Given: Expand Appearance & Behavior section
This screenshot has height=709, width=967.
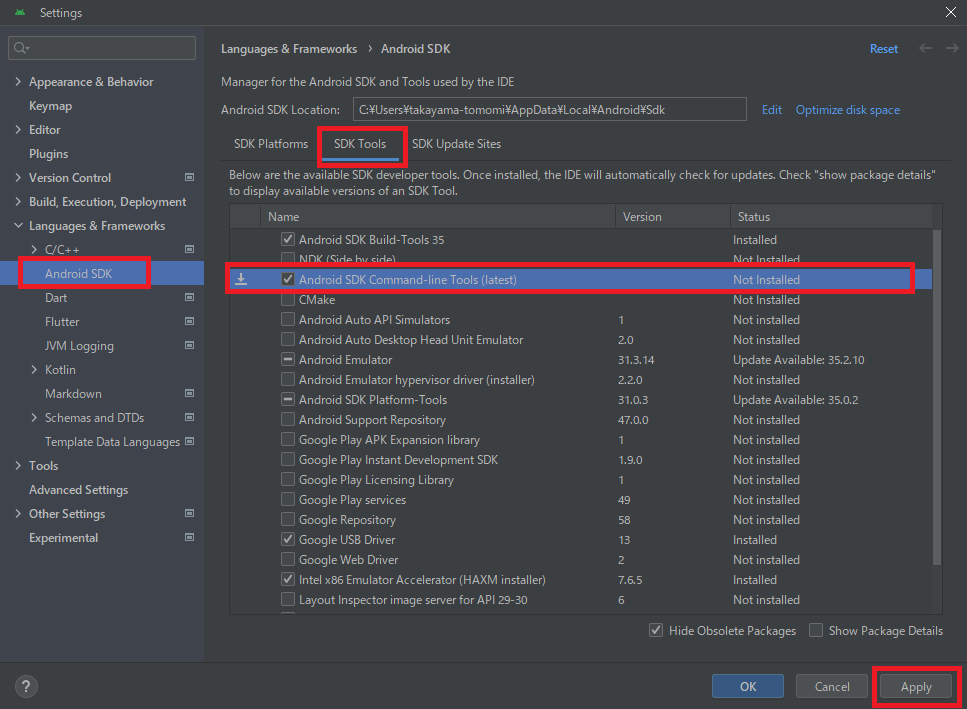Looking at the screenshot, I should pos(18,81).
